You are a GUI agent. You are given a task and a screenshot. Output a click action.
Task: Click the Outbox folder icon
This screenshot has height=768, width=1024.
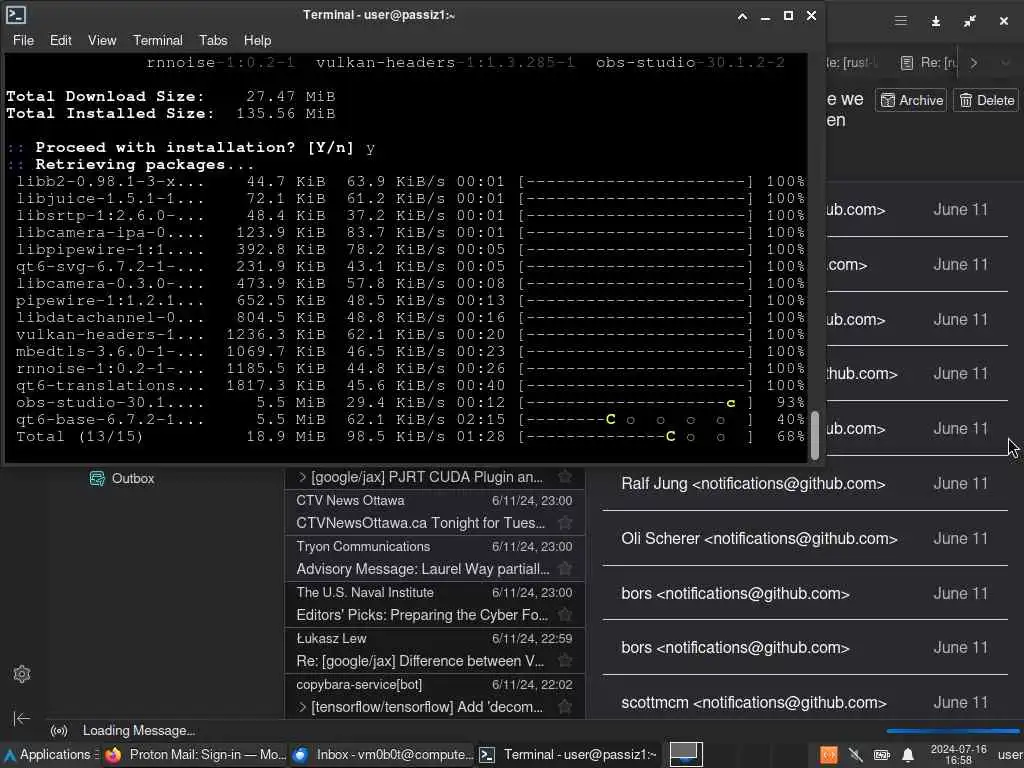point(97,478)
